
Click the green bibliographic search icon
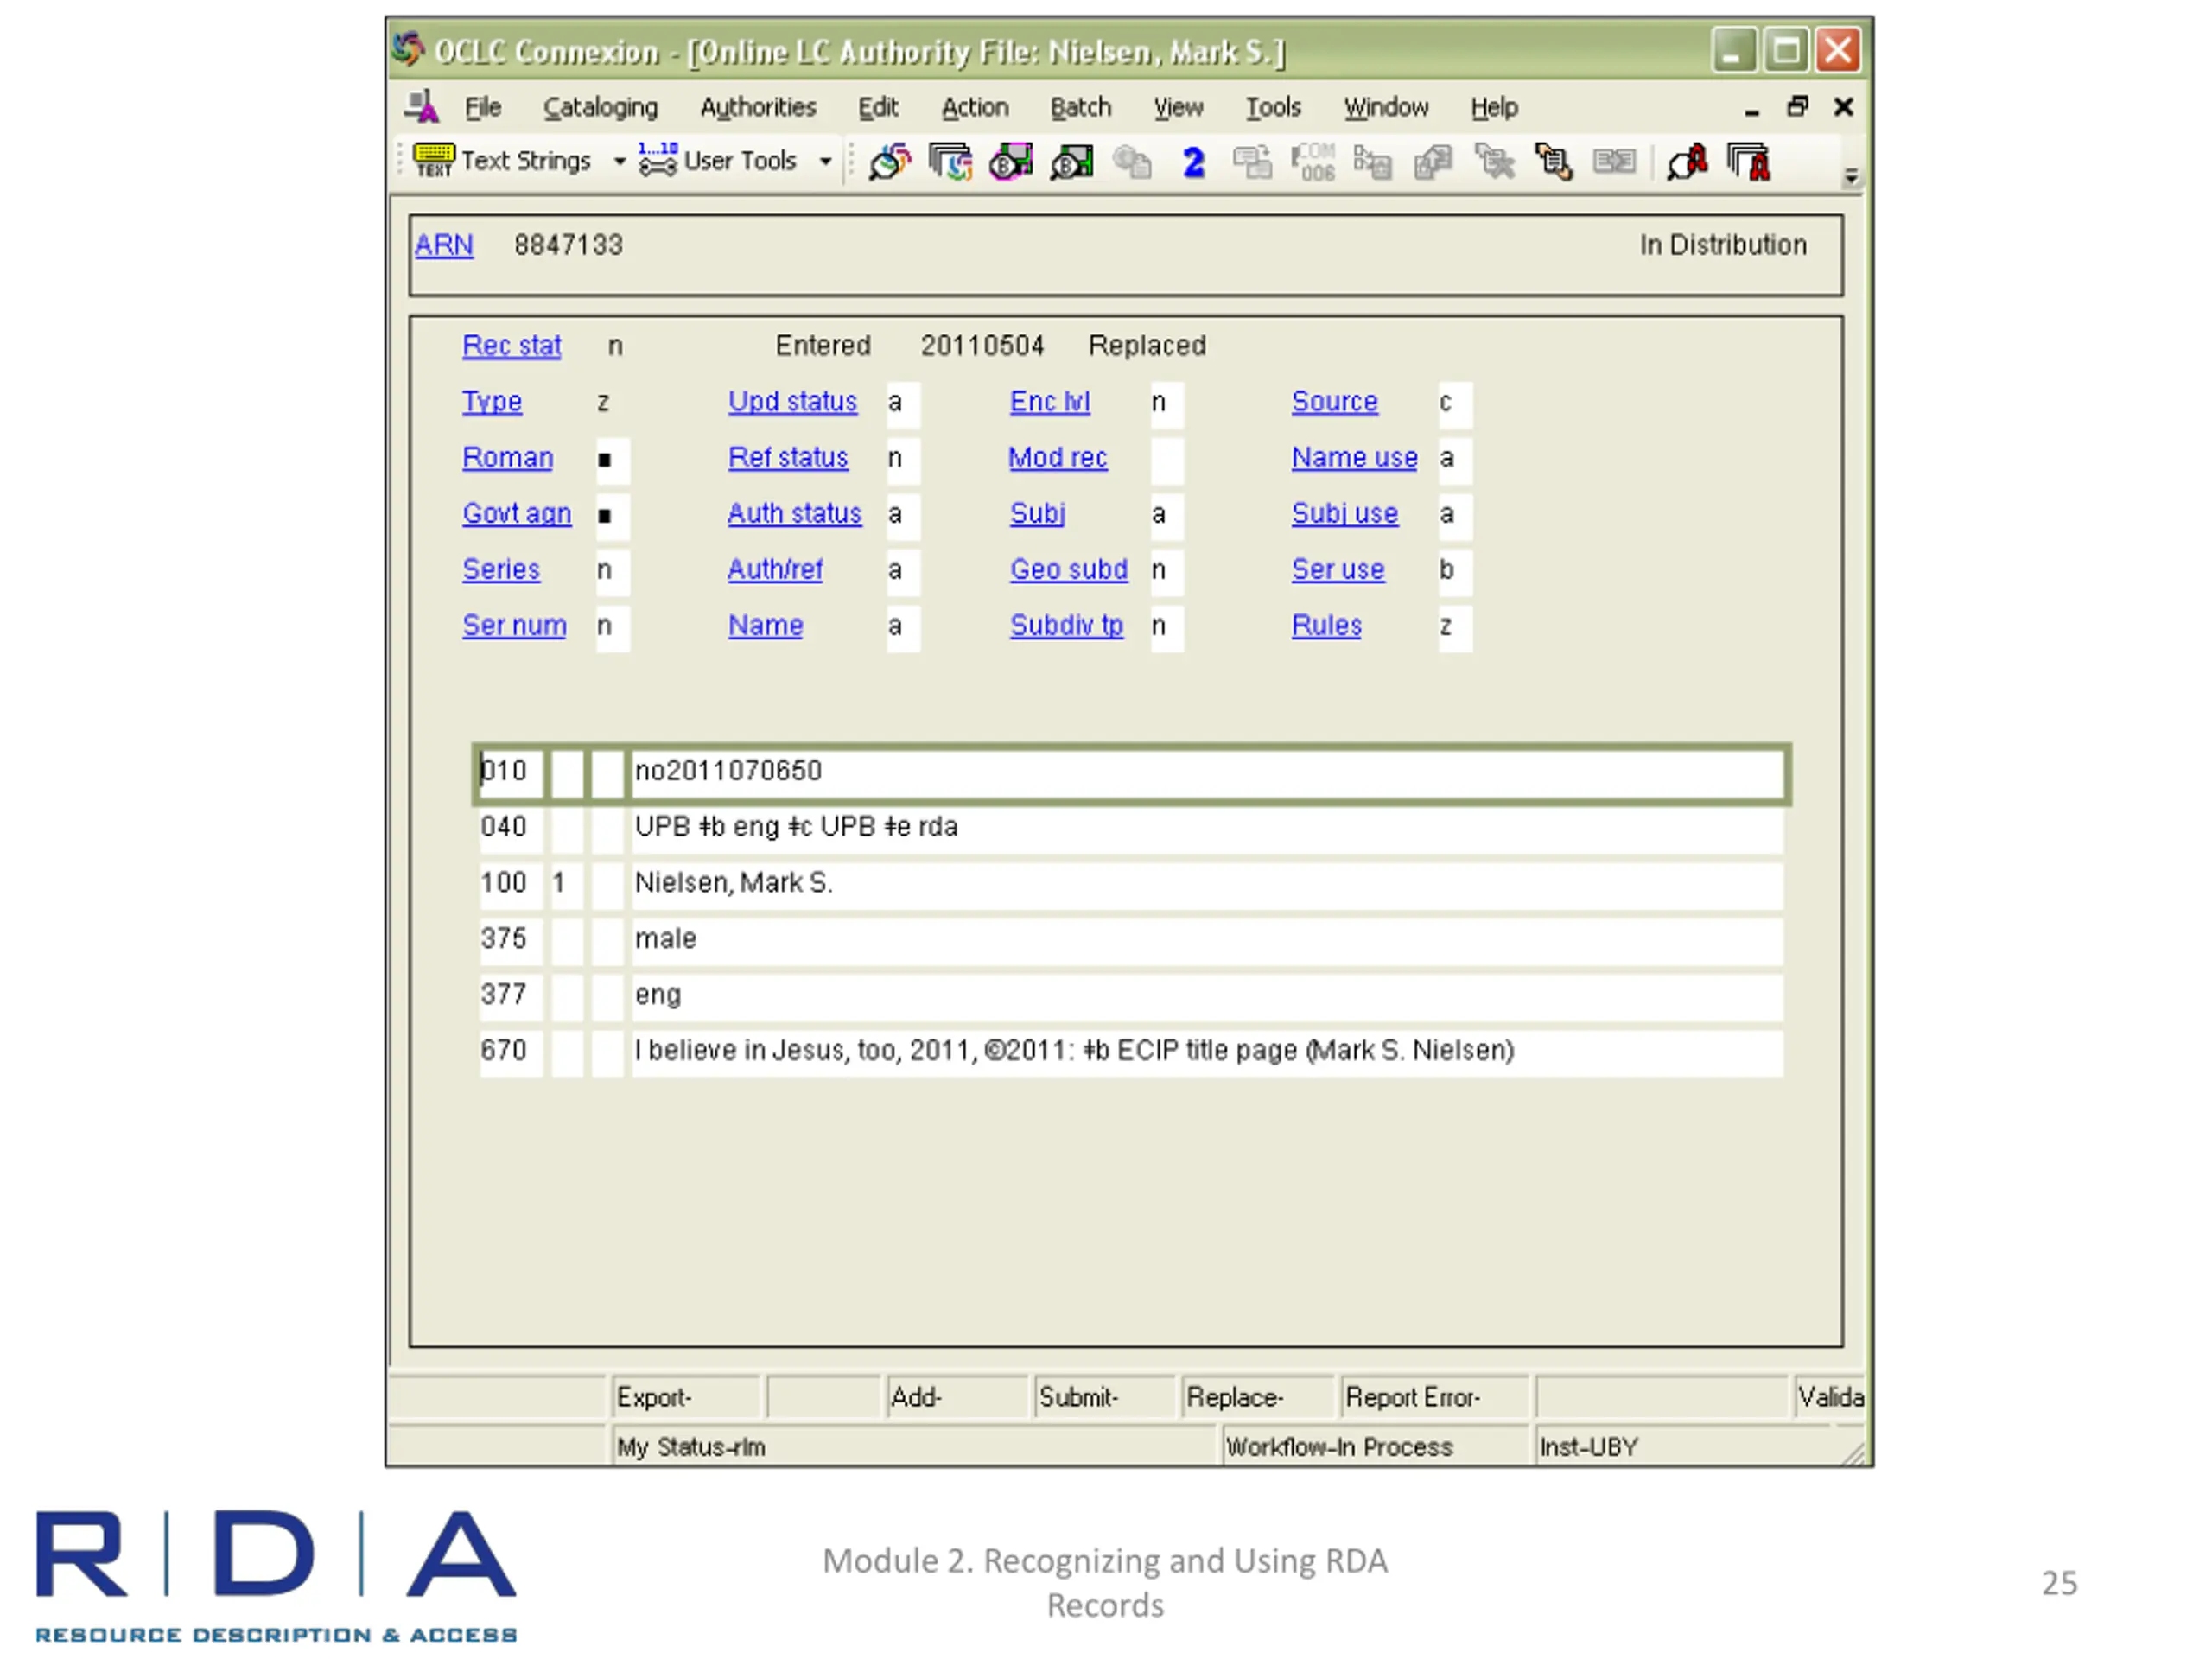pyautogui.click(x=1071, y=161)
